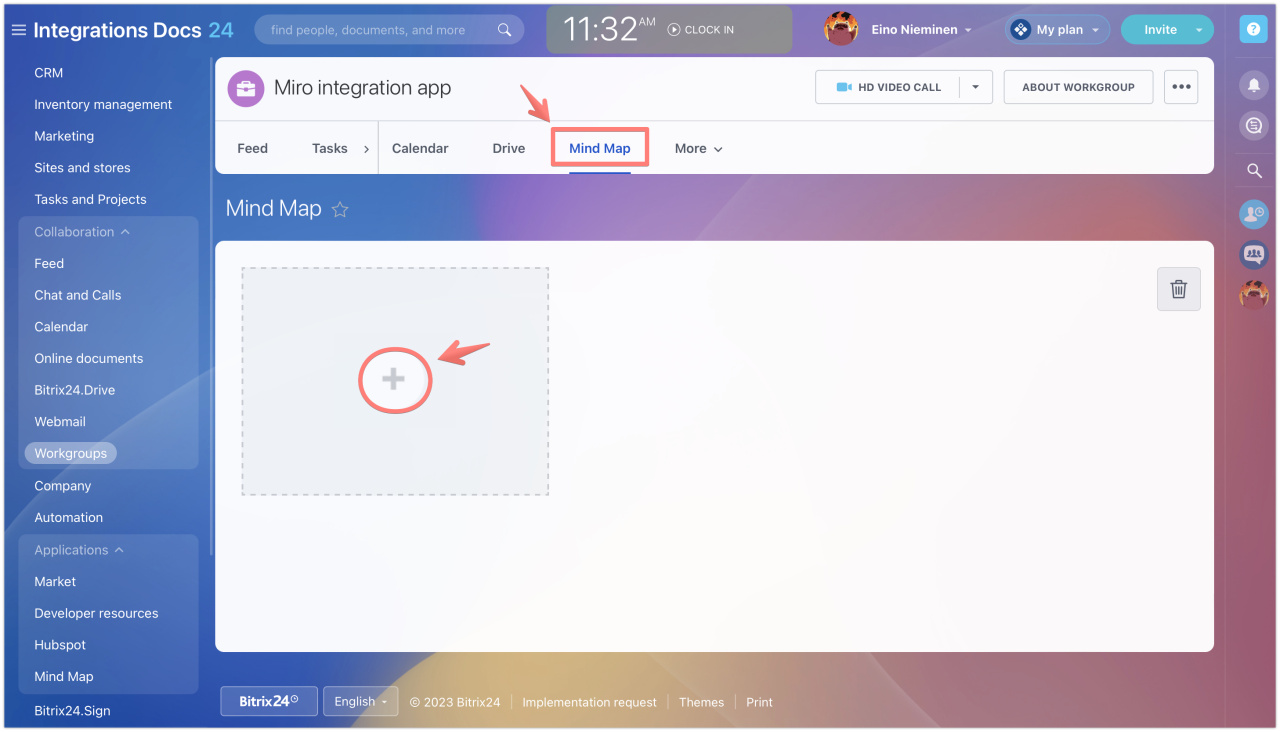Image resolution: width=1280 pixels, height=732 pixels.
Task: Open Feed in left sidebar
Action: [x=49, y=264]
